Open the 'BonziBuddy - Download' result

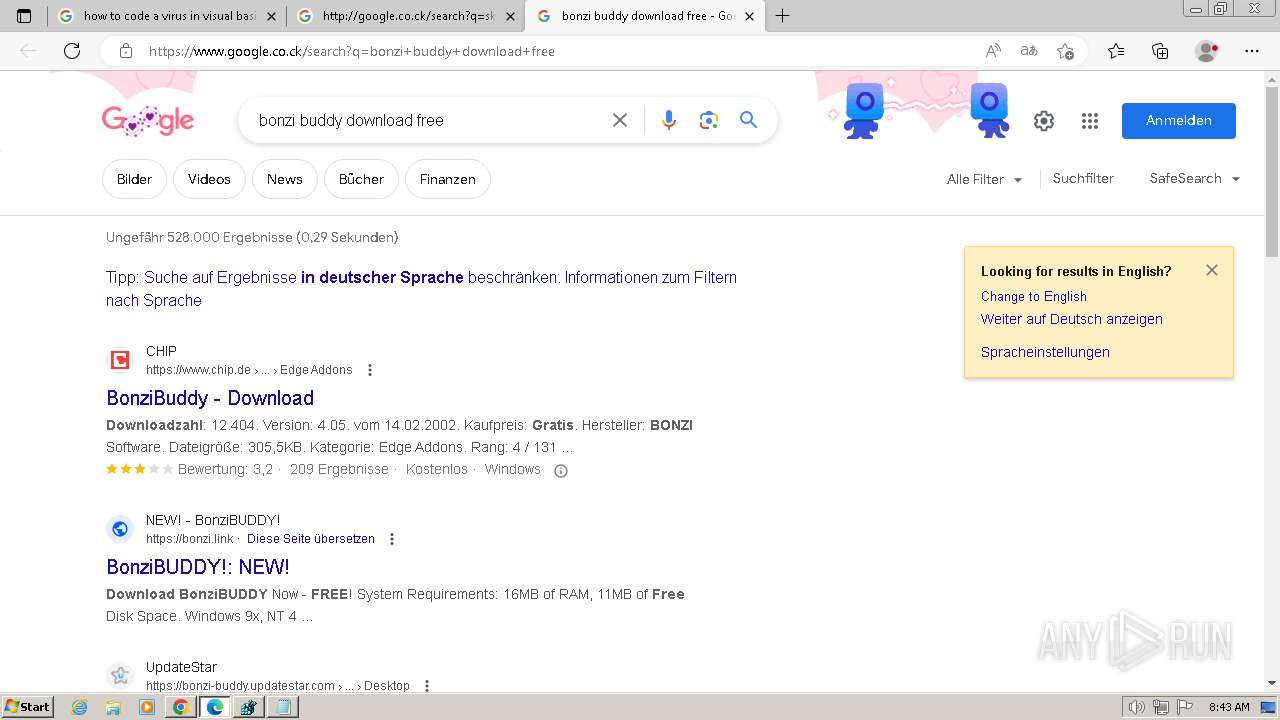[x=210, y=398]
